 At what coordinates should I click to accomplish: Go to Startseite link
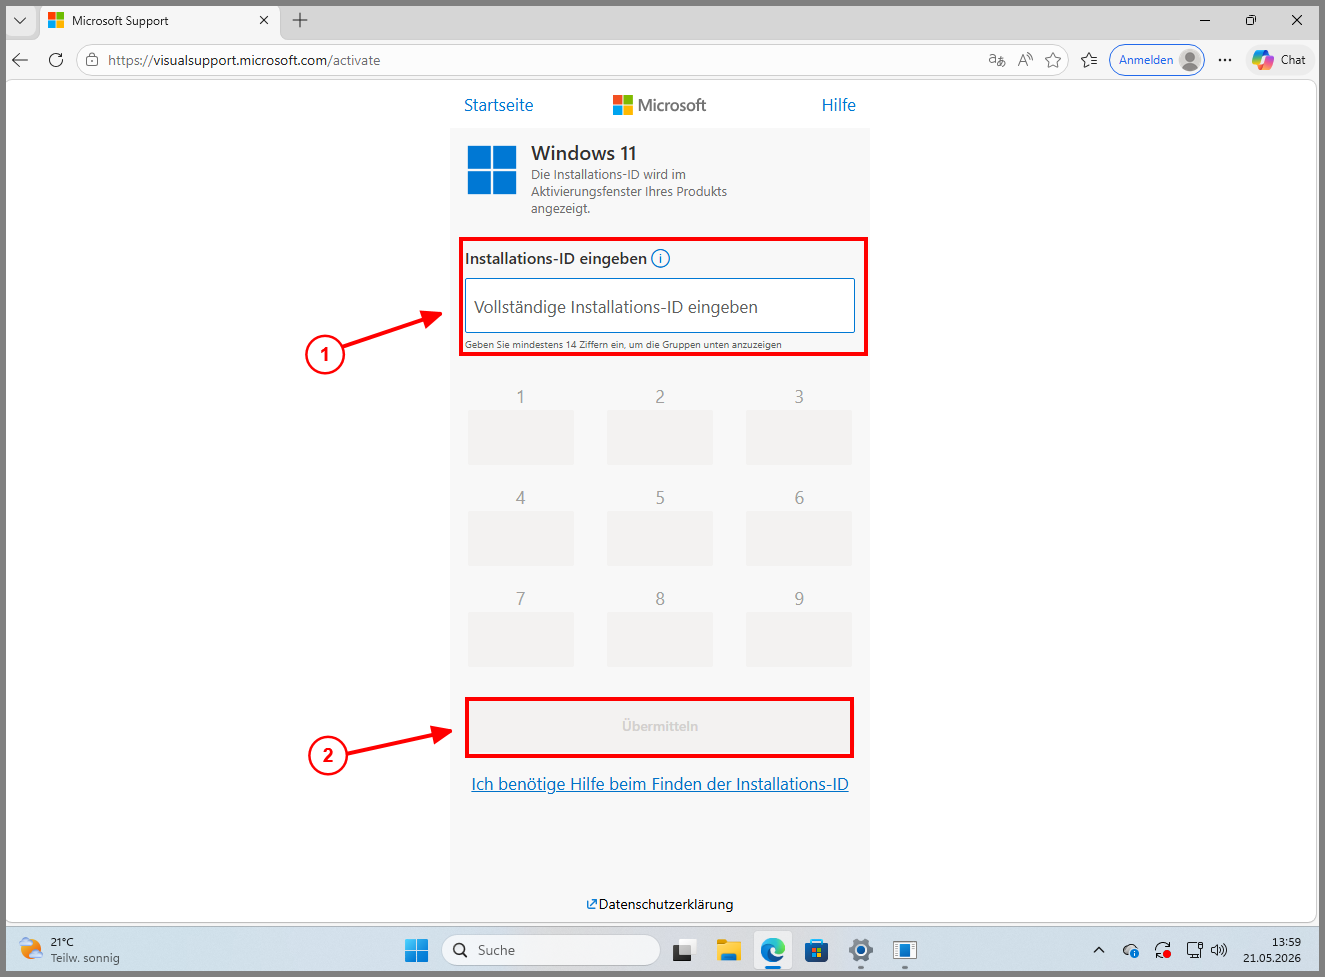click(498, 105)
